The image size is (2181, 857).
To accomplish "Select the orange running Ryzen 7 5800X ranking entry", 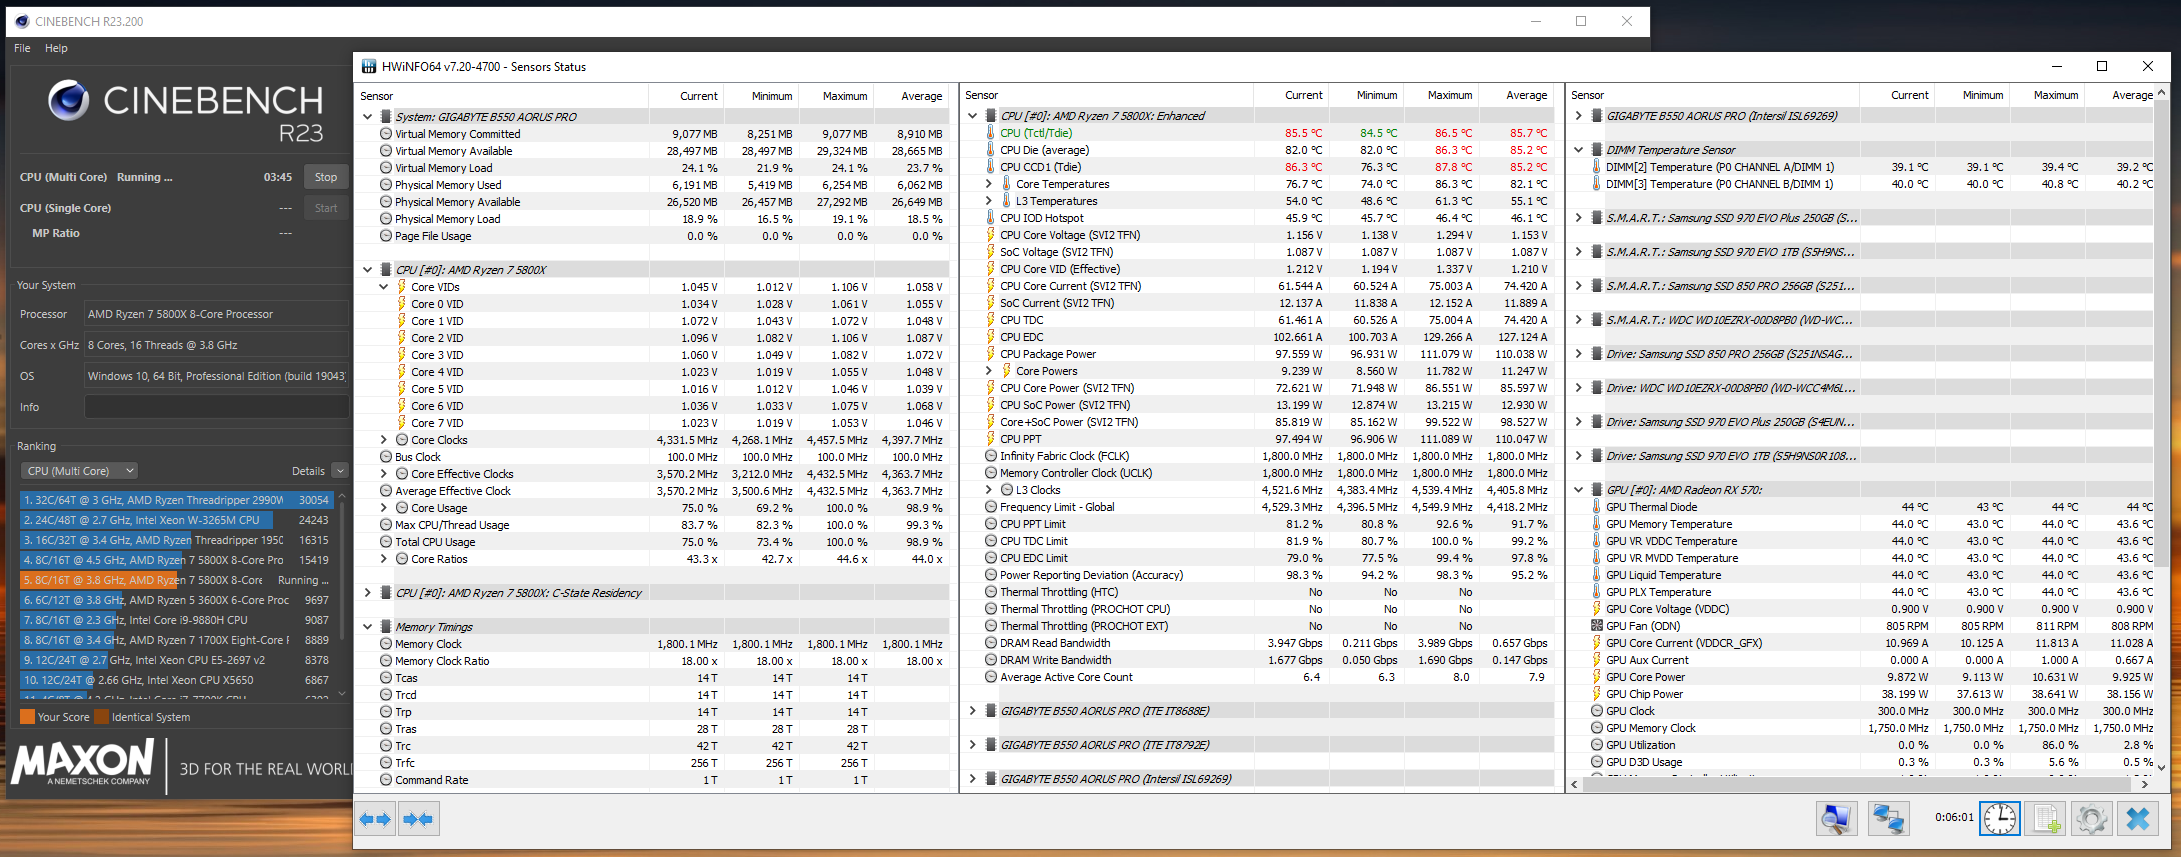I will pyautogui.click(x=176, y=580).
